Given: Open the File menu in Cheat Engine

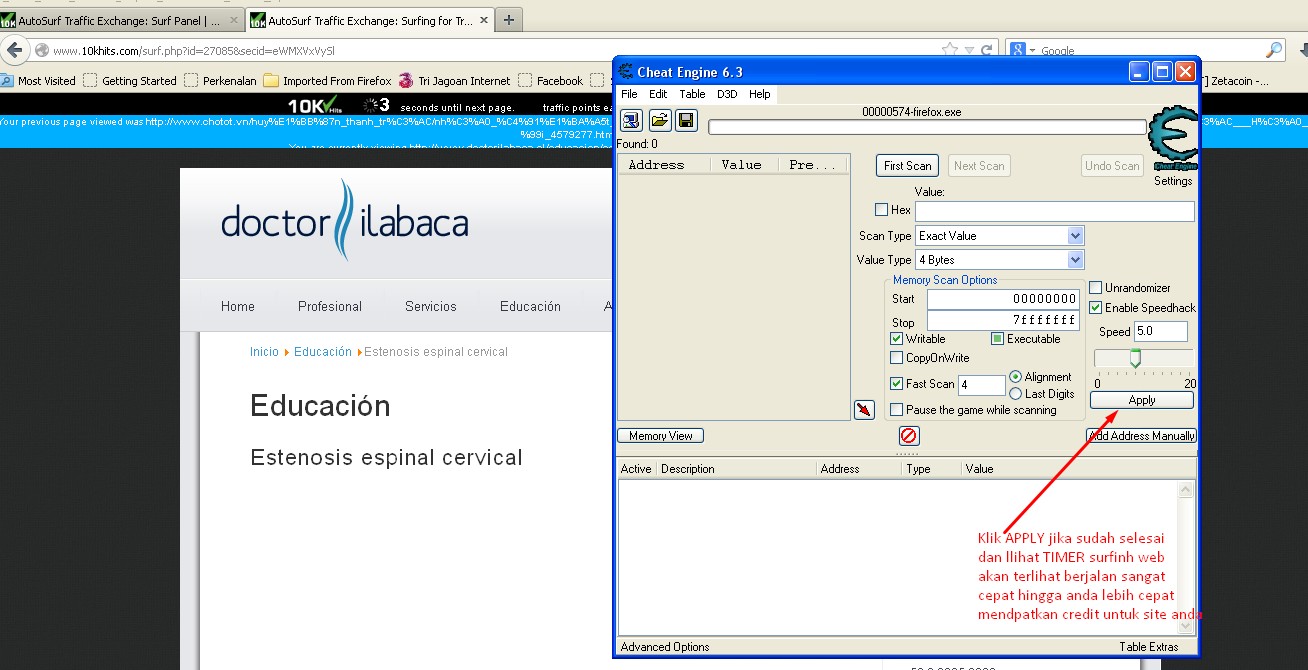Looking at the screenshot, I should [629, 94].
